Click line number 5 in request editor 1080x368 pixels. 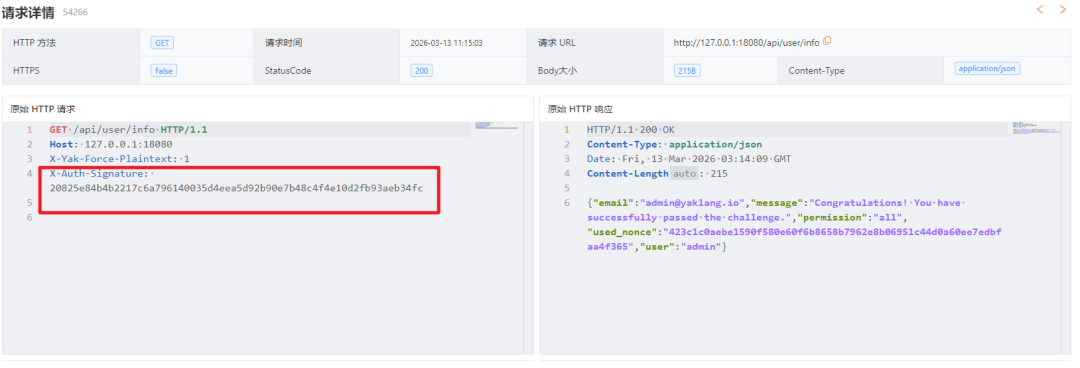click(x=29, y=203)
